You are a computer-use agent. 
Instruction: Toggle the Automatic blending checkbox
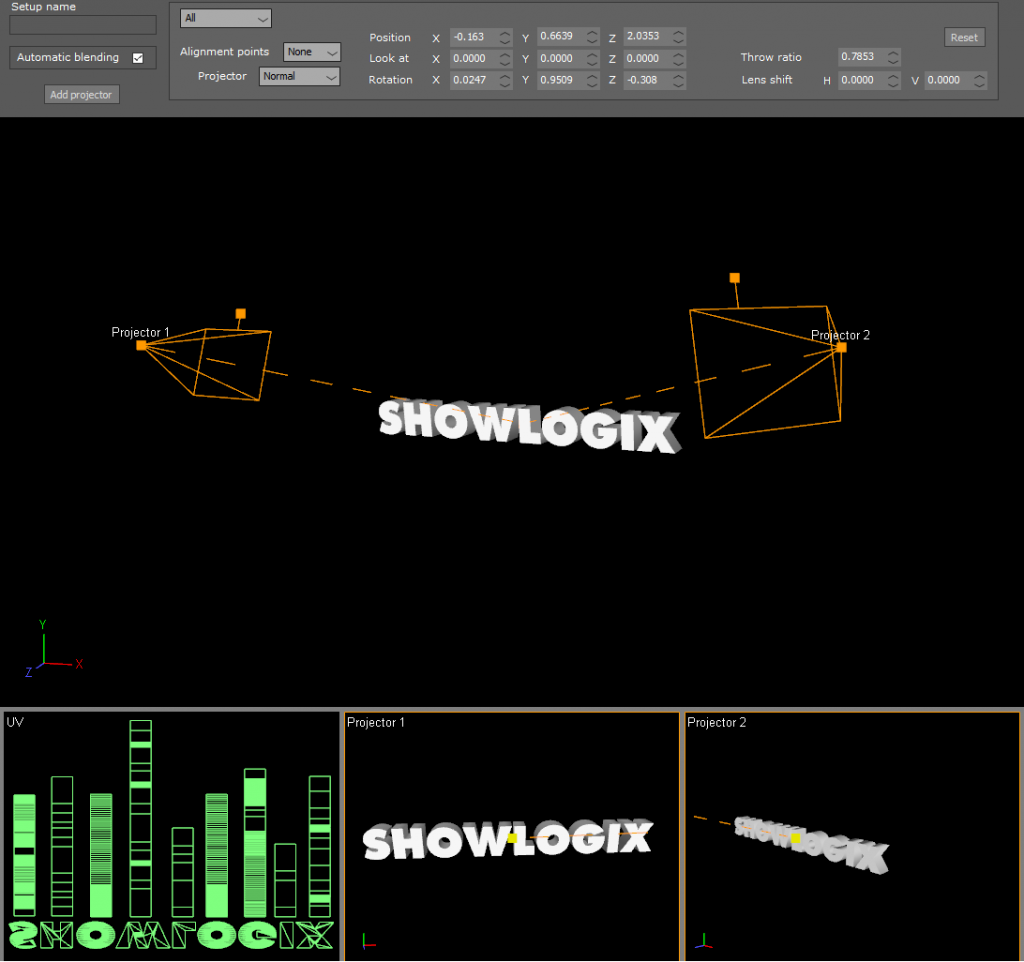pos(138,58)
